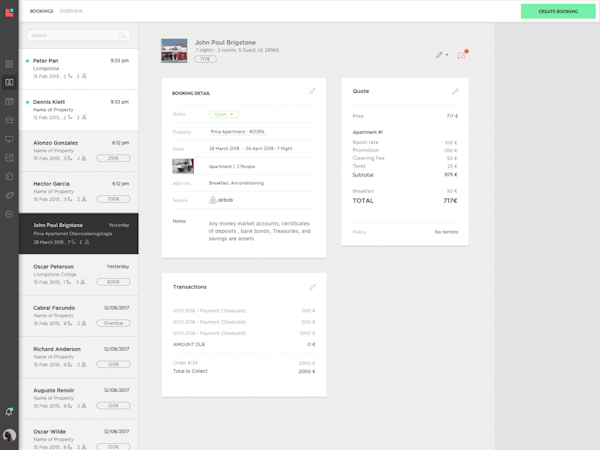Image resolution: width=600 pixels, height=450 pixels.
Task: Click the apartment thumbnail in Booking Detail
Action: [183, 166]
